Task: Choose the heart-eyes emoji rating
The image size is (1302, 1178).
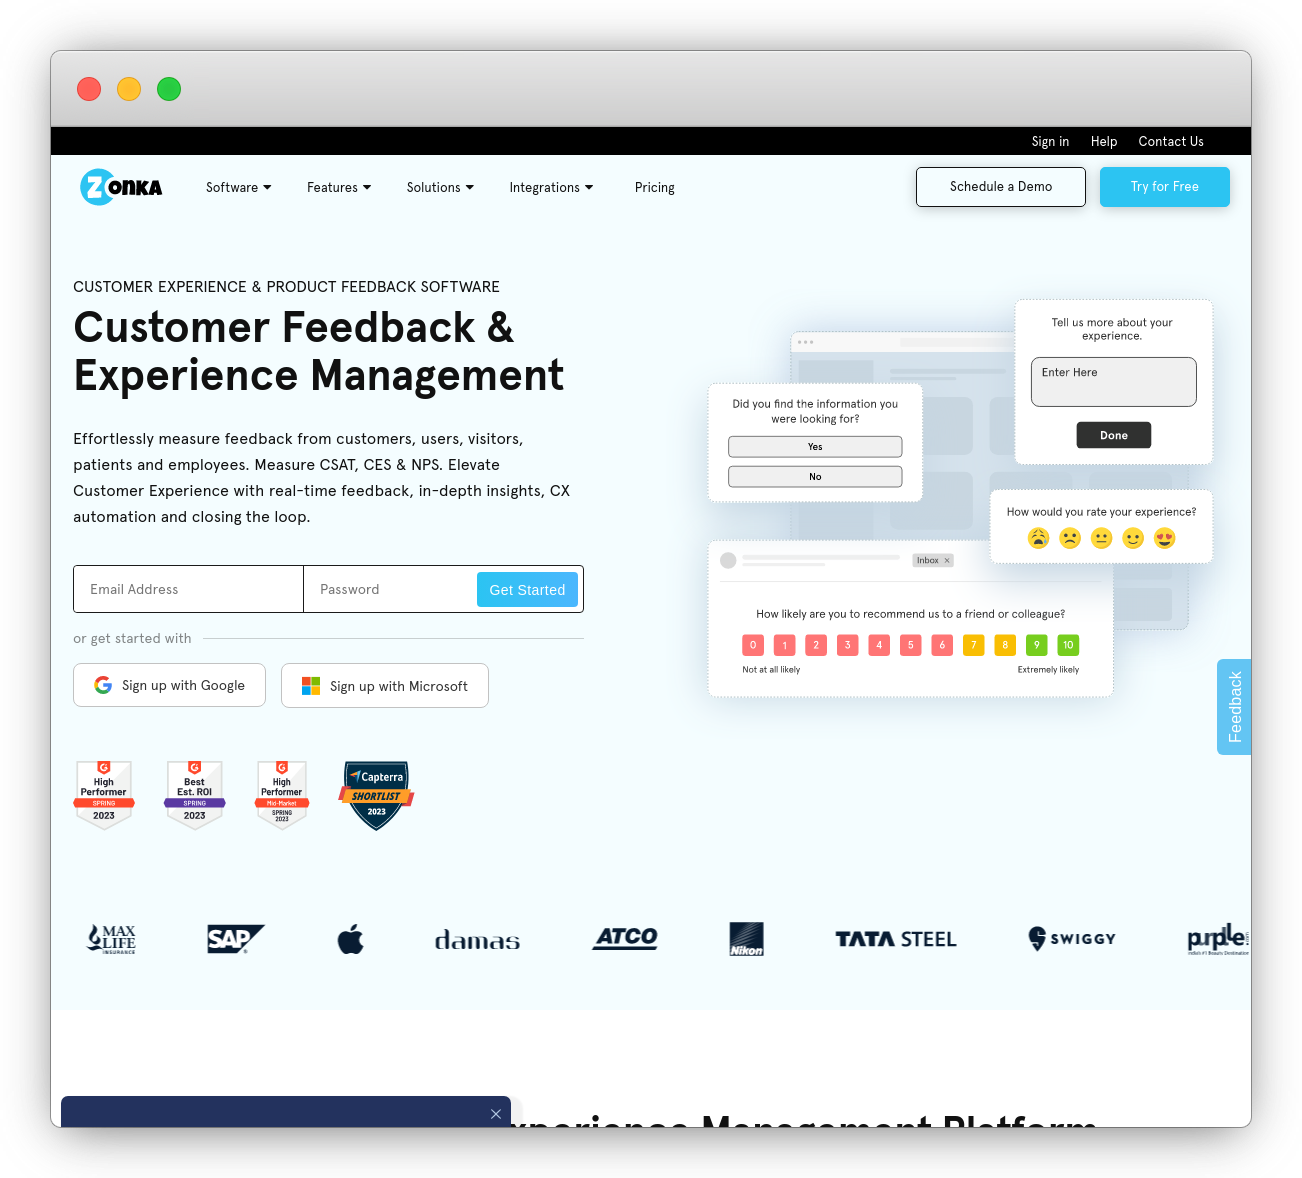Action: pyautogui.click(x=1165, y=538)
